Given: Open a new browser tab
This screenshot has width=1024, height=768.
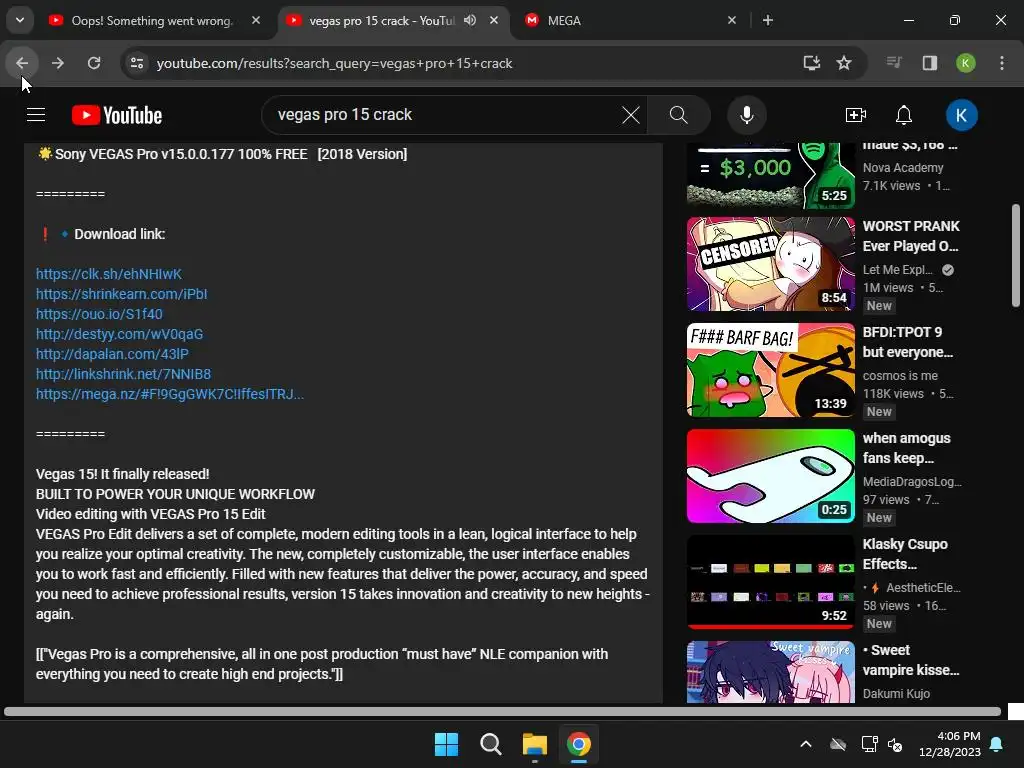Looking at the screenshot, I should [768, 20].
